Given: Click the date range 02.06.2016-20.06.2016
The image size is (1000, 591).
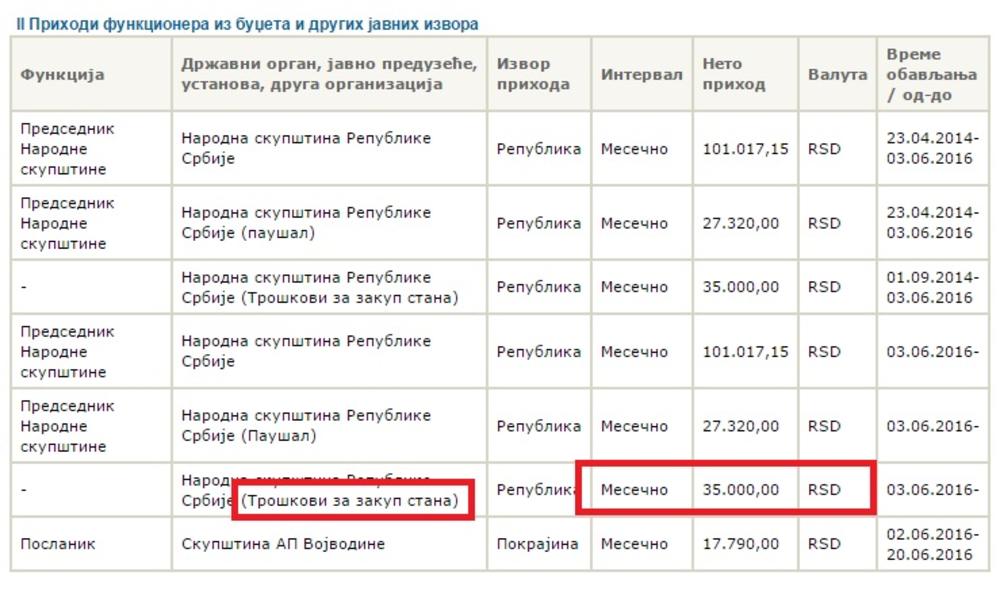Looking at the screenshot, I should click(x=929, y=544).
